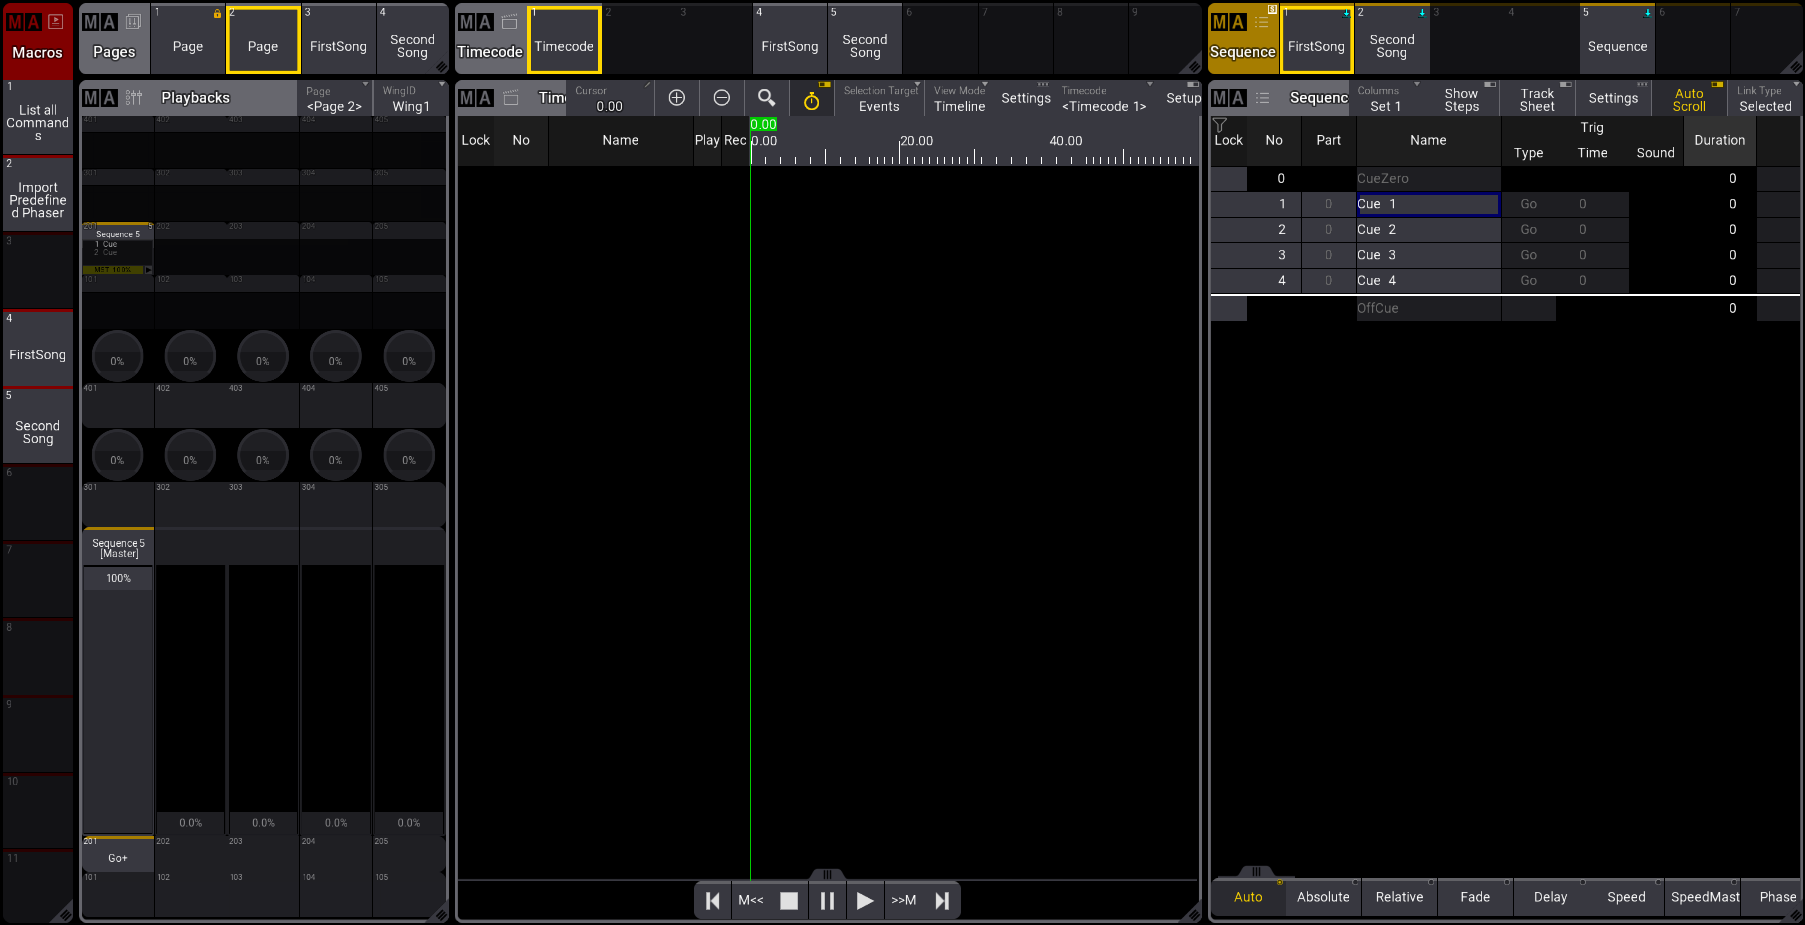Viewport: 1805px width, 925px height.
Task: Open the View Mode Timeline dropdown
Action: coord(959,99)
